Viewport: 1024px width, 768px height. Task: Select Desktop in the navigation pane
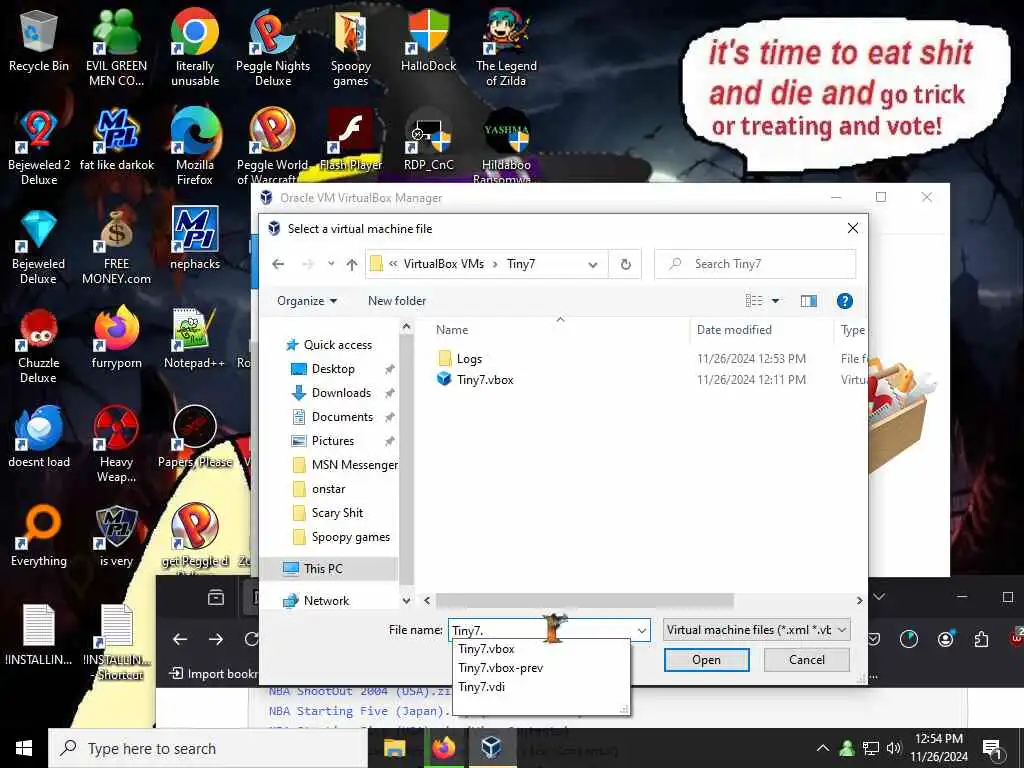[x=333, y=369]
